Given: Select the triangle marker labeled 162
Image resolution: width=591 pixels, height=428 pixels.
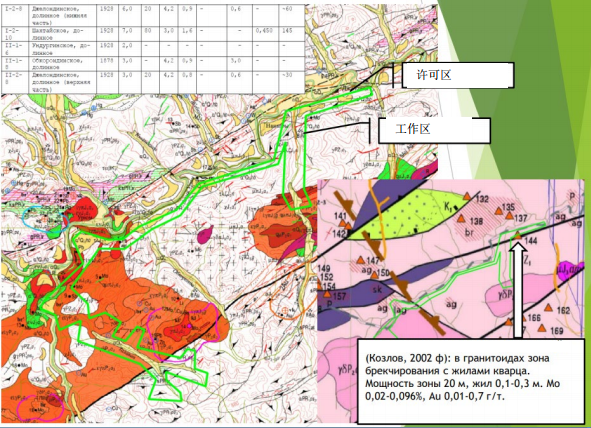Looking at the screenshot, I should [549, 308].
